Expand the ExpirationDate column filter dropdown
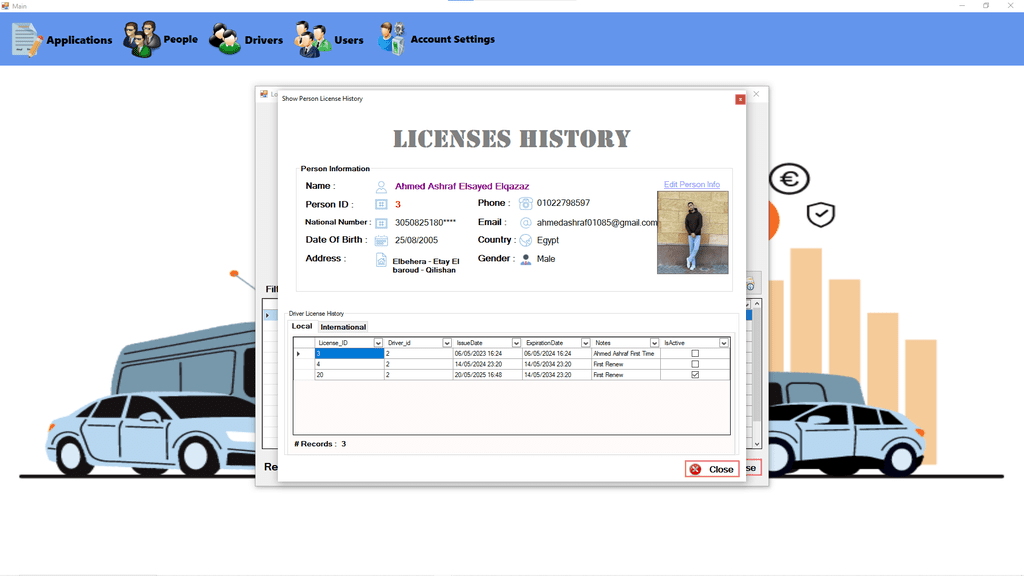This screenshot has width=1024, height=576. [x=585, y=343]
